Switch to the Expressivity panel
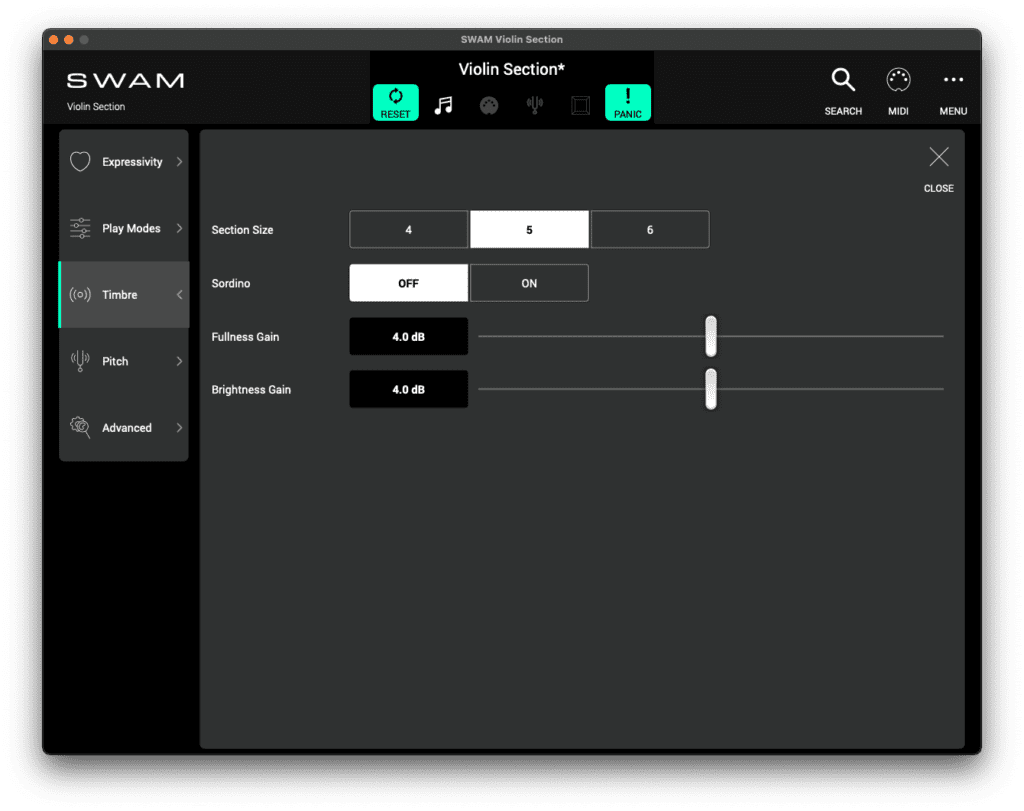The height and width of the screenshot is (811, 1024). [x=123, y=161]
